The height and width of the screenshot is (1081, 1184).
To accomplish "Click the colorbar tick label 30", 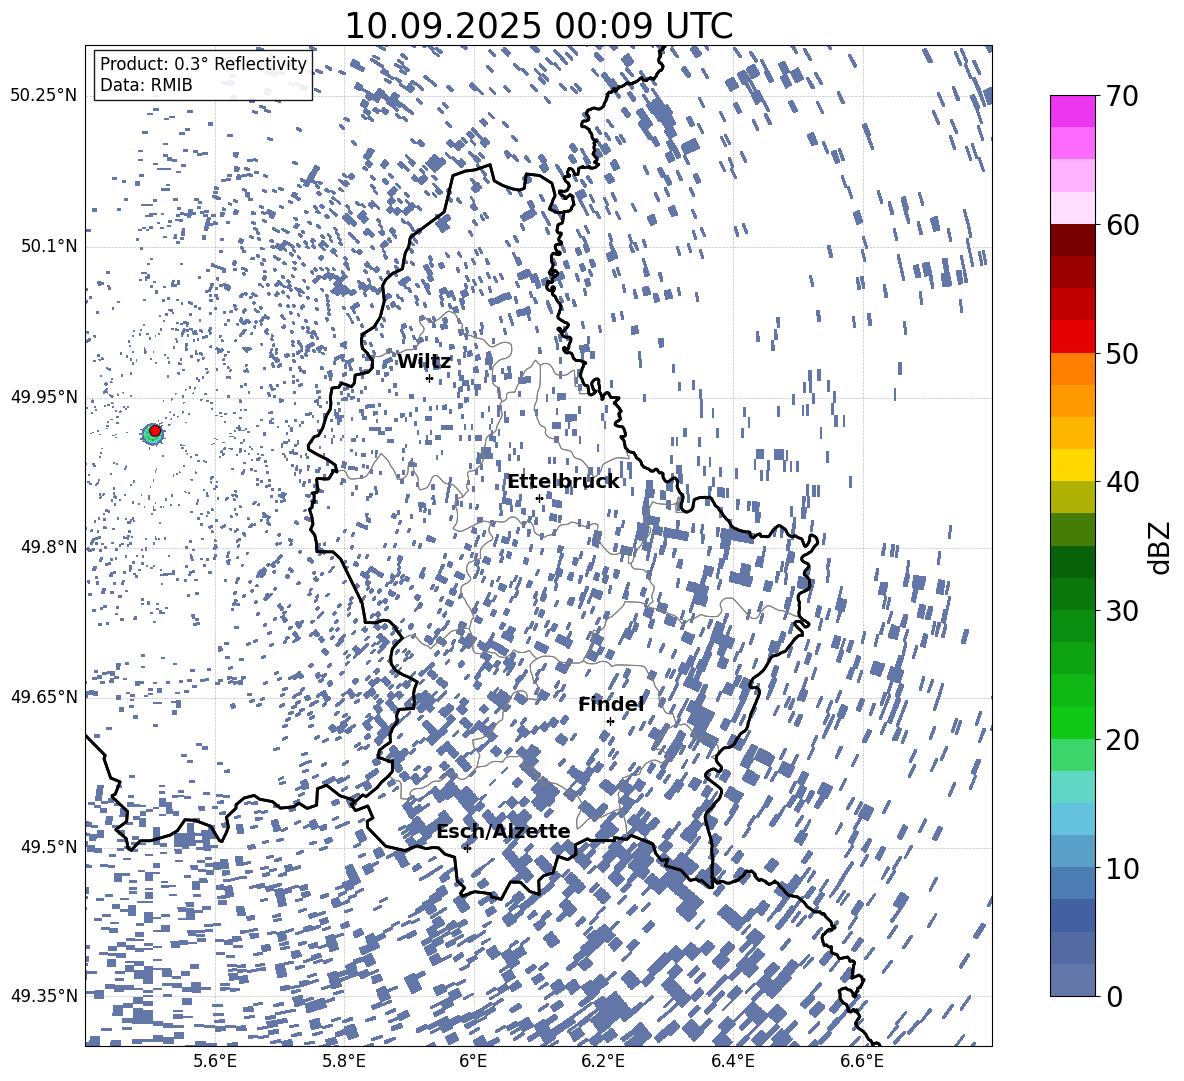I will click(x=1122, y=611).
